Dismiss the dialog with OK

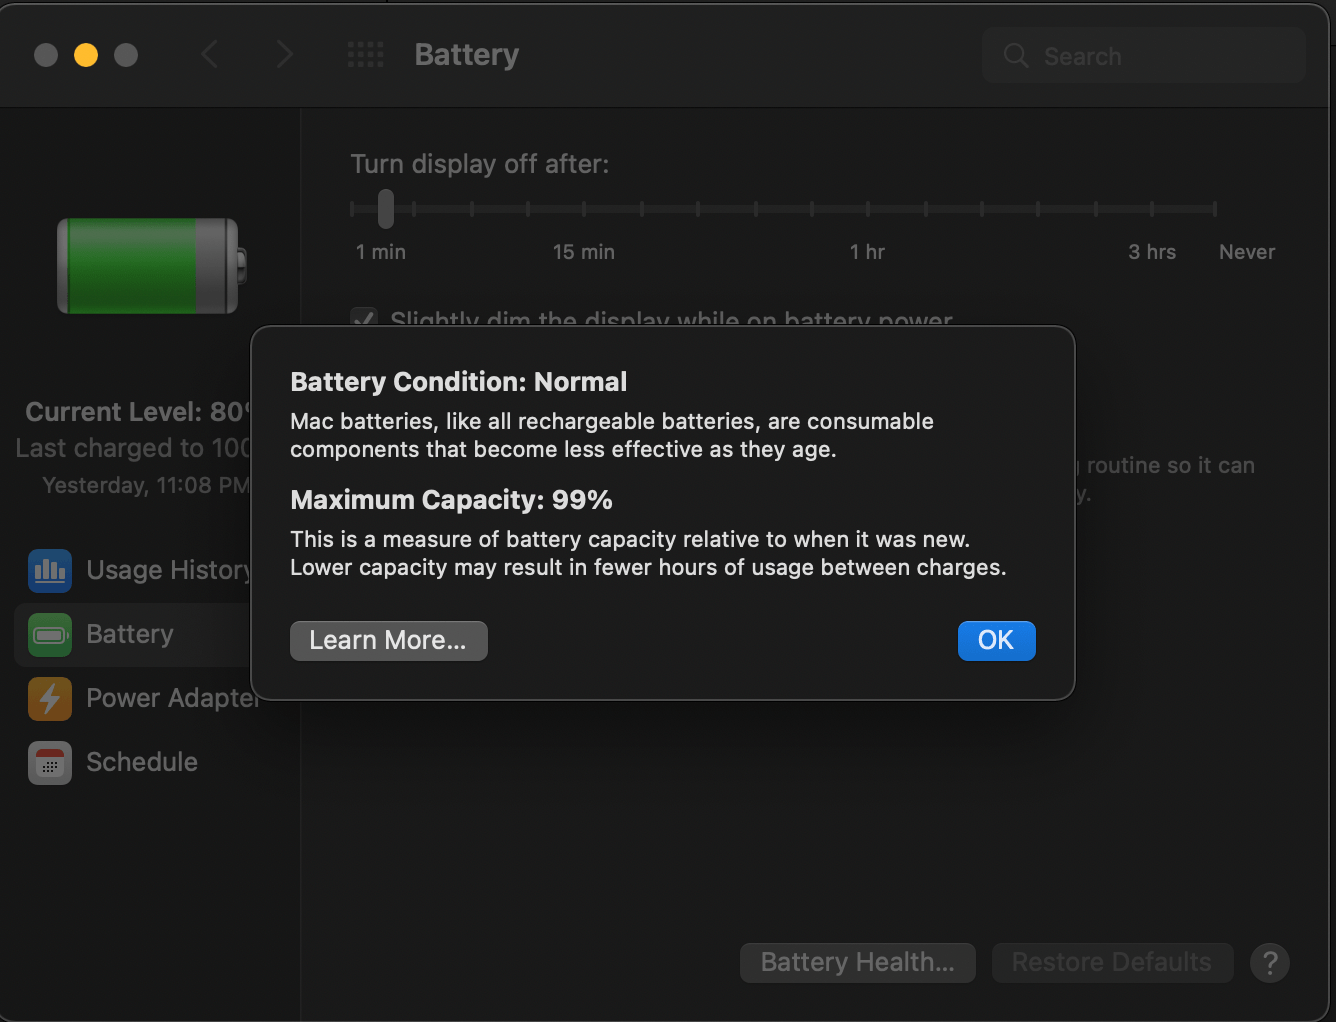pyautogui.click(x=996, y=640)
